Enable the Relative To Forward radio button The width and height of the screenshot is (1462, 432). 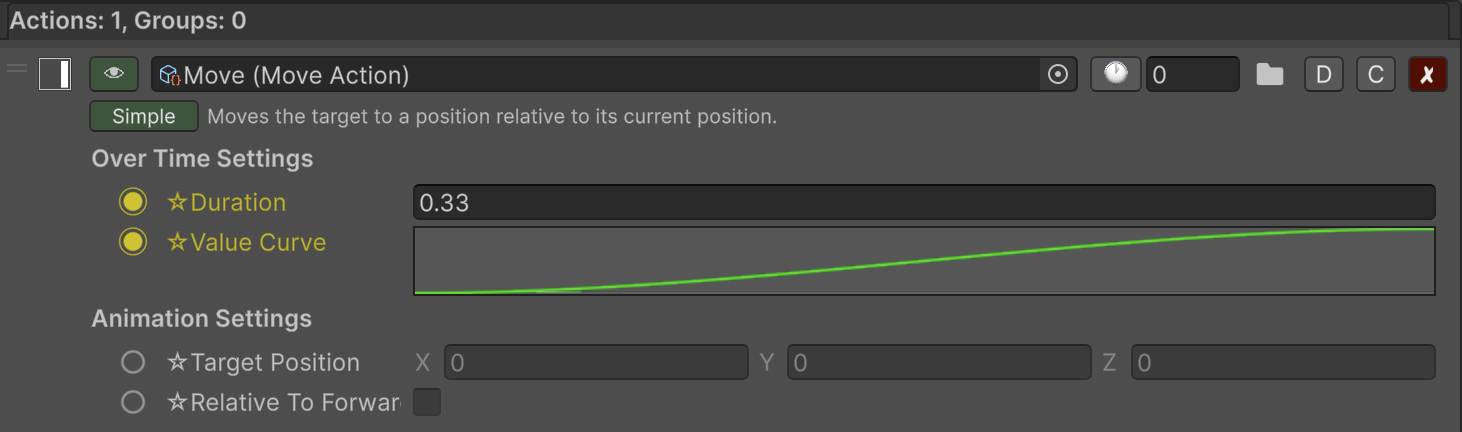click(133, 402)
